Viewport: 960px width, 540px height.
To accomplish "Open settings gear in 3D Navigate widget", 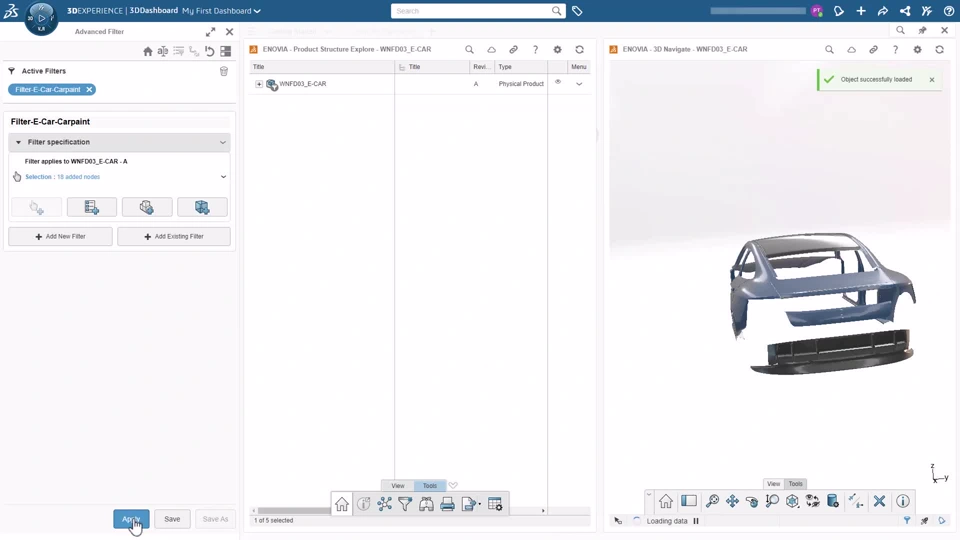I will click(918, 50).
